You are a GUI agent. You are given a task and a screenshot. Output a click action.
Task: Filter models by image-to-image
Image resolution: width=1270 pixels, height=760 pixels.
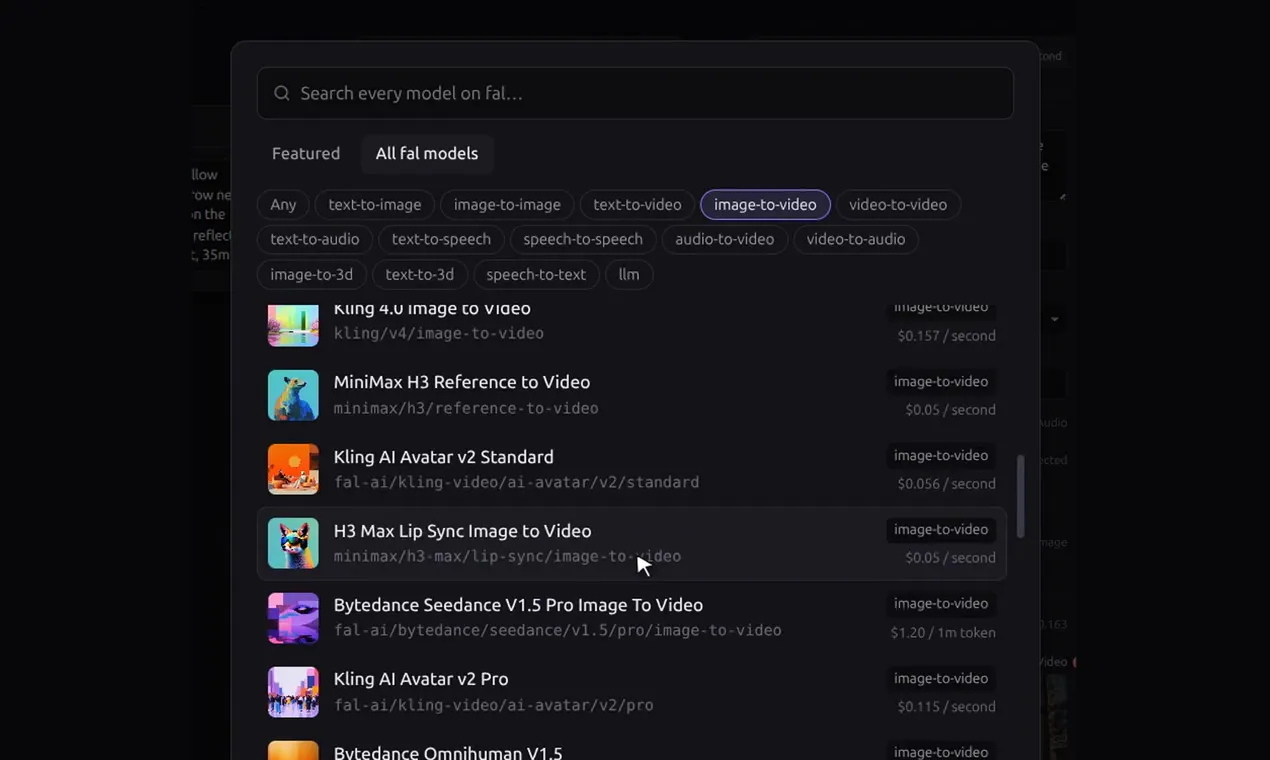(507, 204)
